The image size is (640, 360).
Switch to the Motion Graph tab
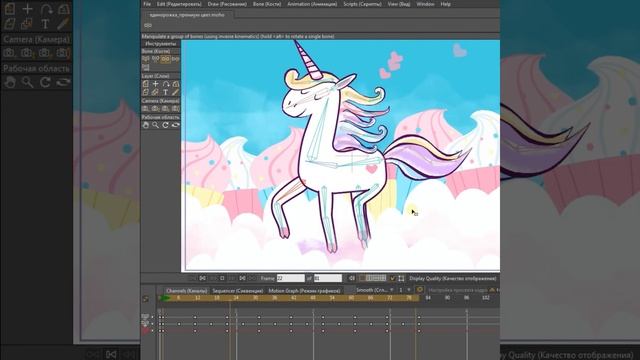[x=304, y=291]
